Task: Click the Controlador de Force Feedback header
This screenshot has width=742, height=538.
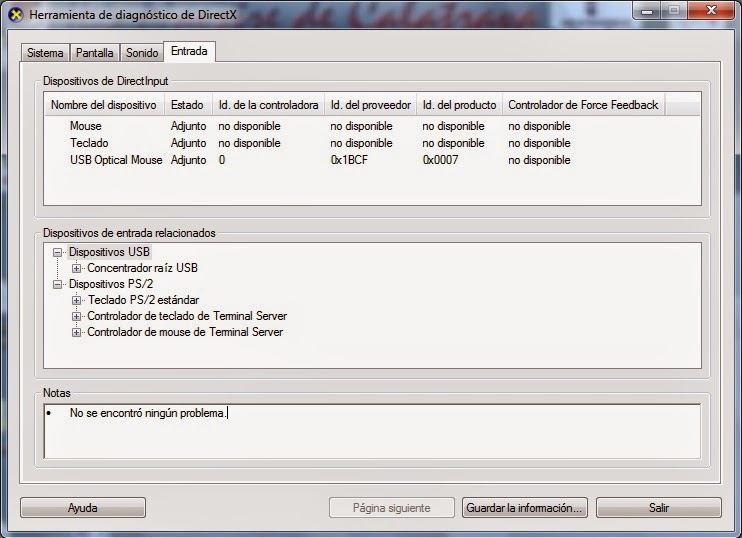Action: coord(583,105)
